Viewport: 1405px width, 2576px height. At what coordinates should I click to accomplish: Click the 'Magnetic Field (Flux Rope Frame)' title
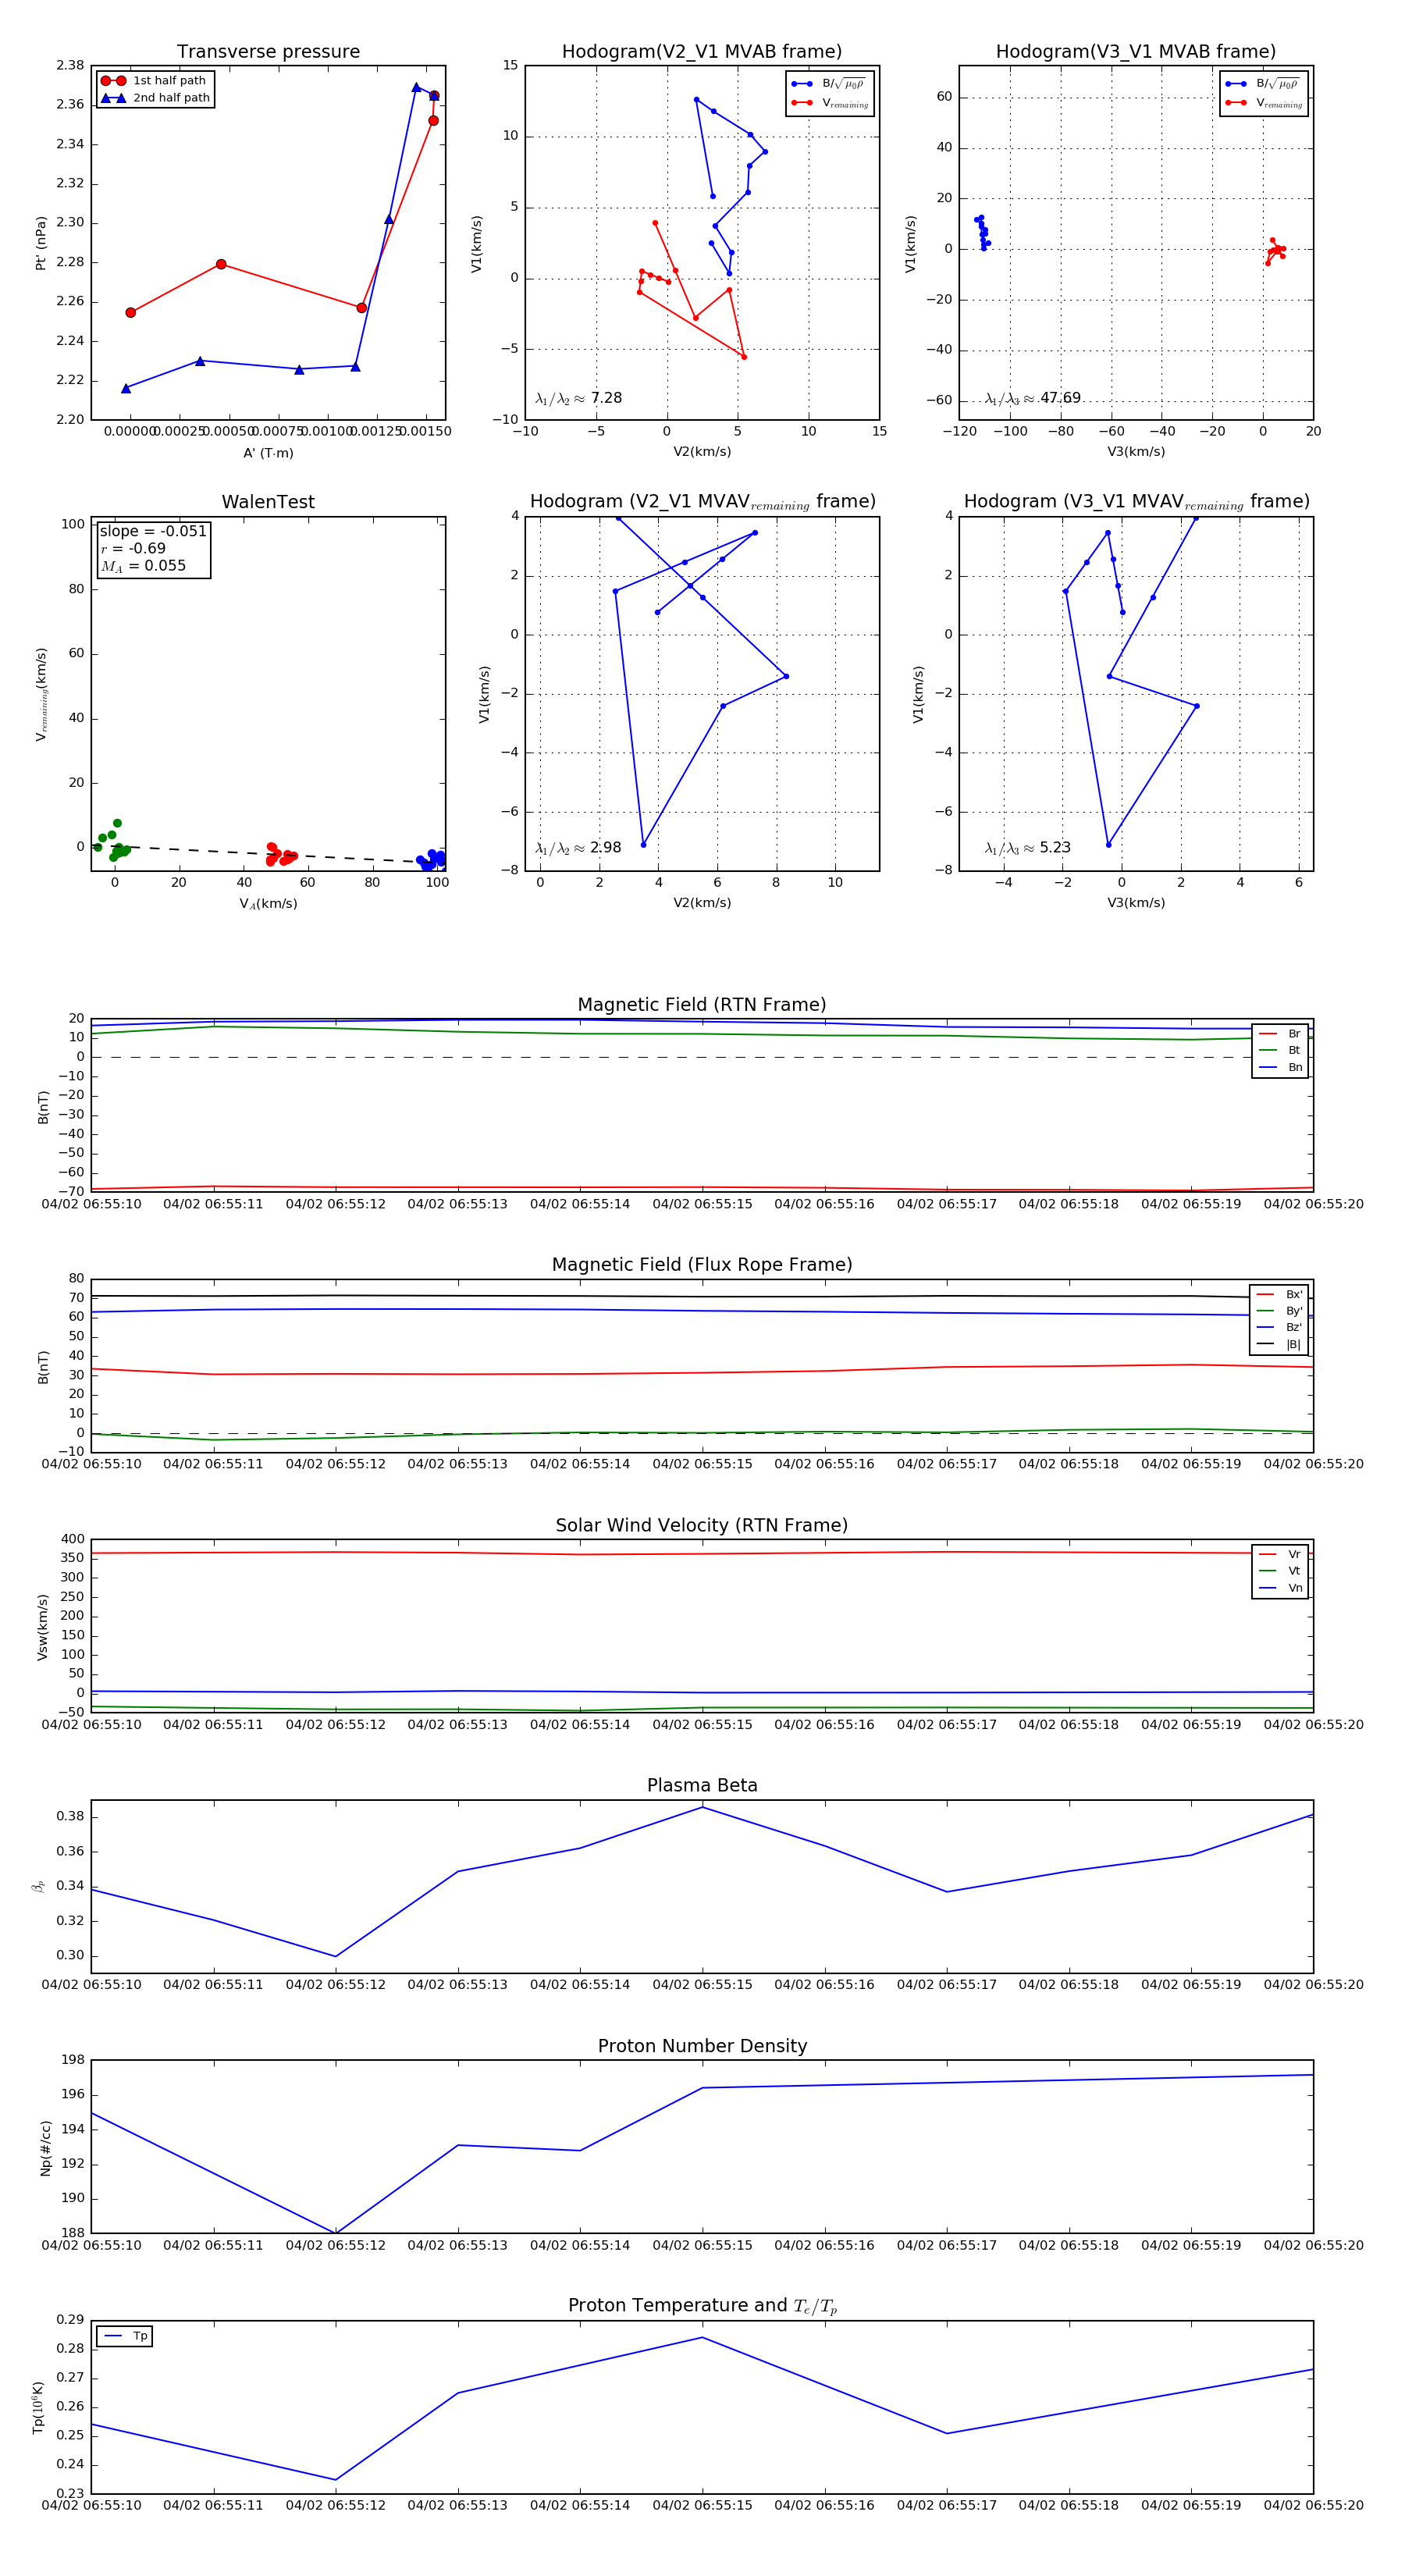(702, 1265)
